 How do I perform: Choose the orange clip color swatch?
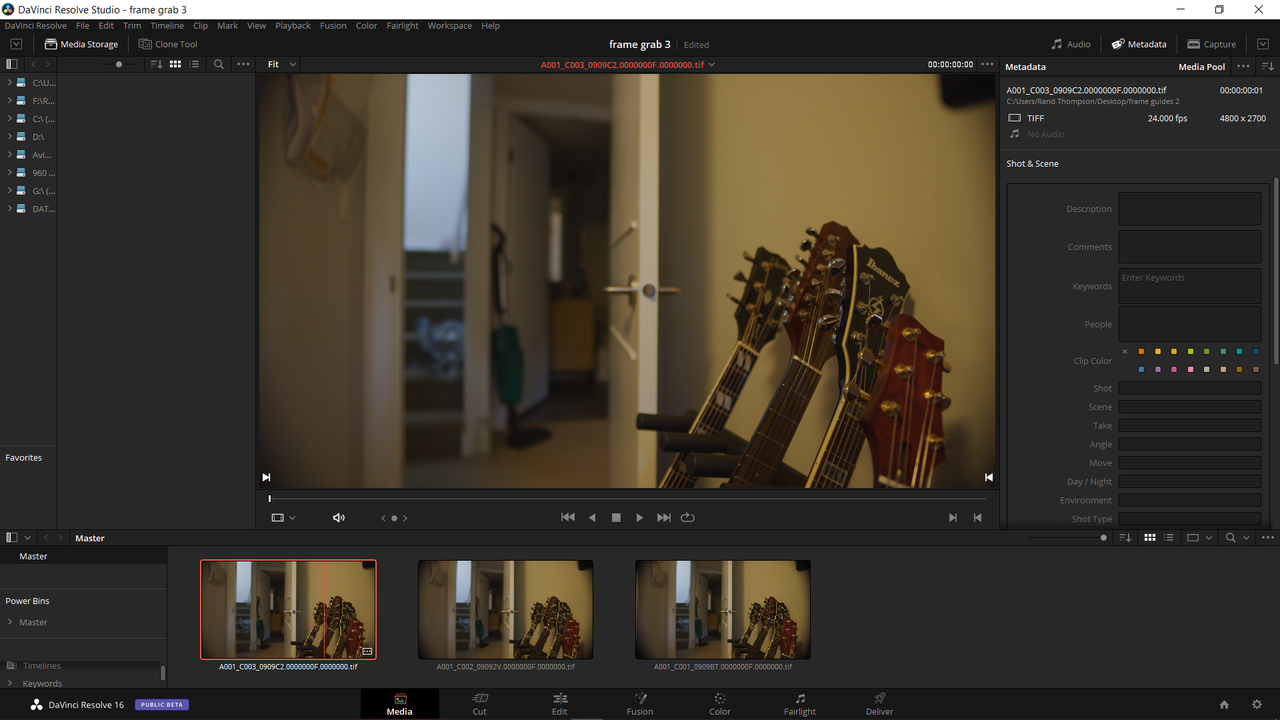point(1141,352)
